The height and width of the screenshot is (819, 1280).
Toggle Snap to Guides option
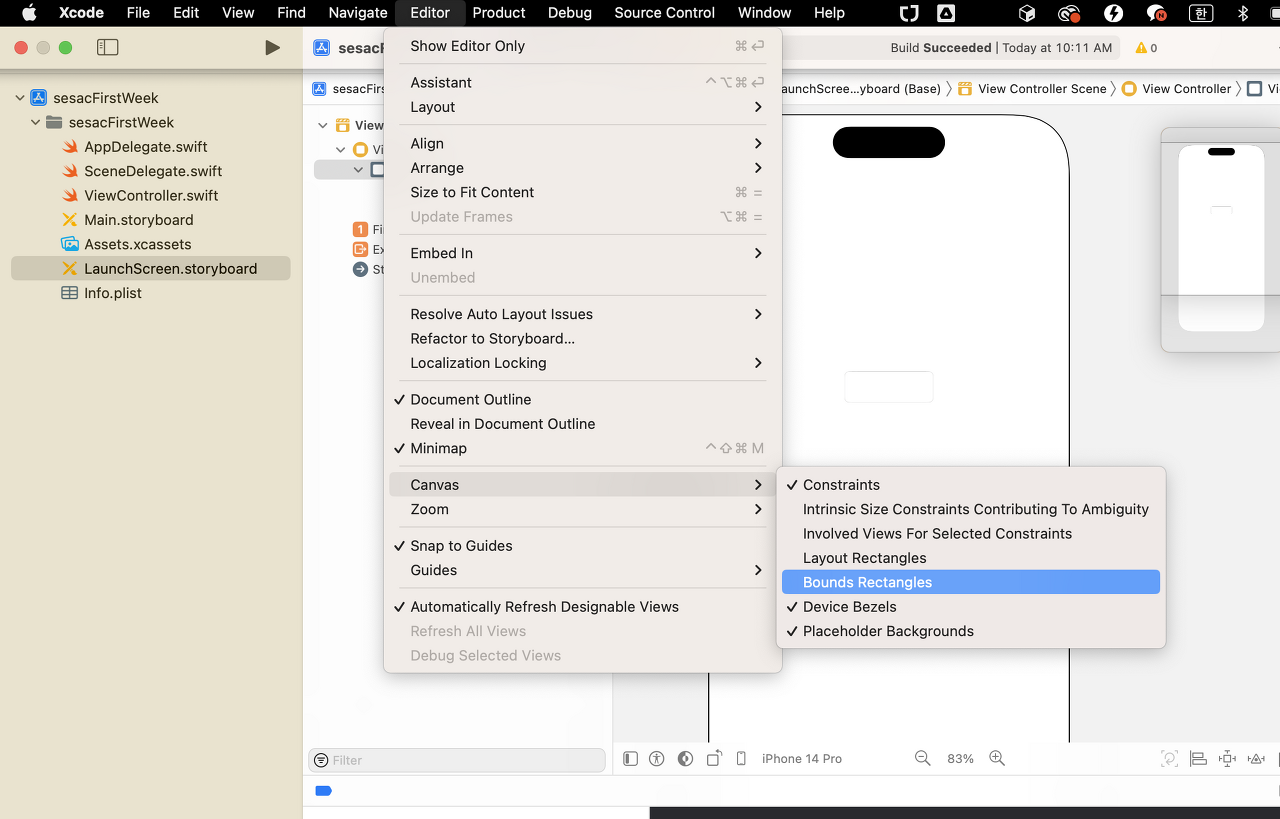click(x=583, y=545)
